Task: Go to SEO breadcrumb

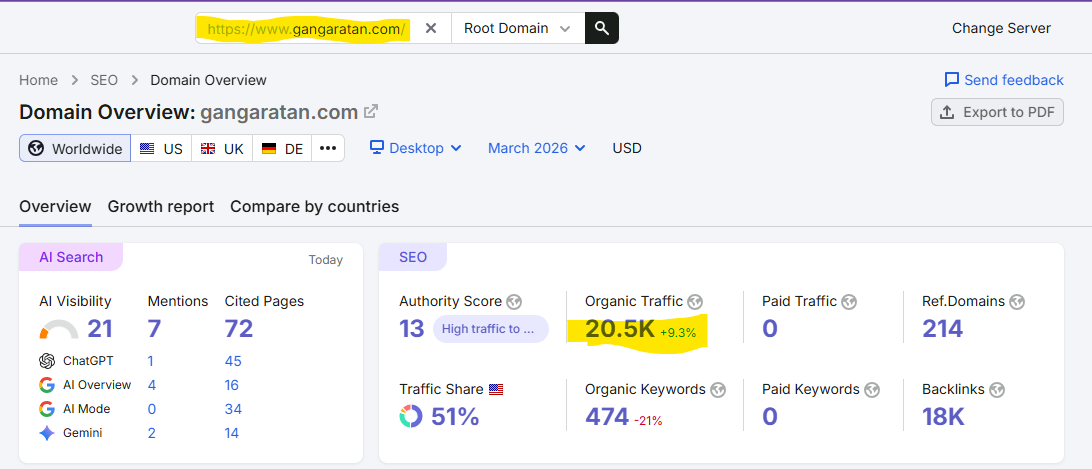Action: tap(104, 80)
